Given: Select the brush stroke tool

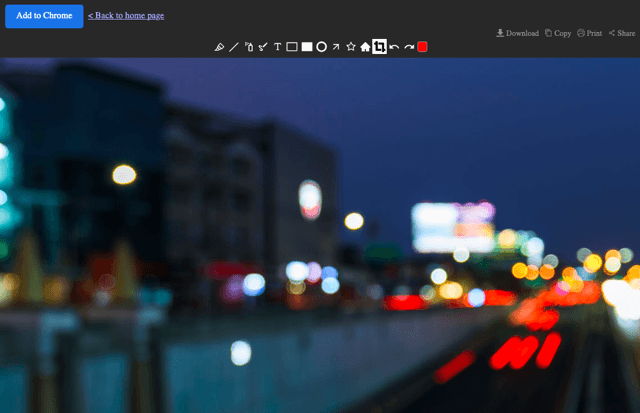Looking at the screenshot, I should pyautogui.click(x=263, y=47).
